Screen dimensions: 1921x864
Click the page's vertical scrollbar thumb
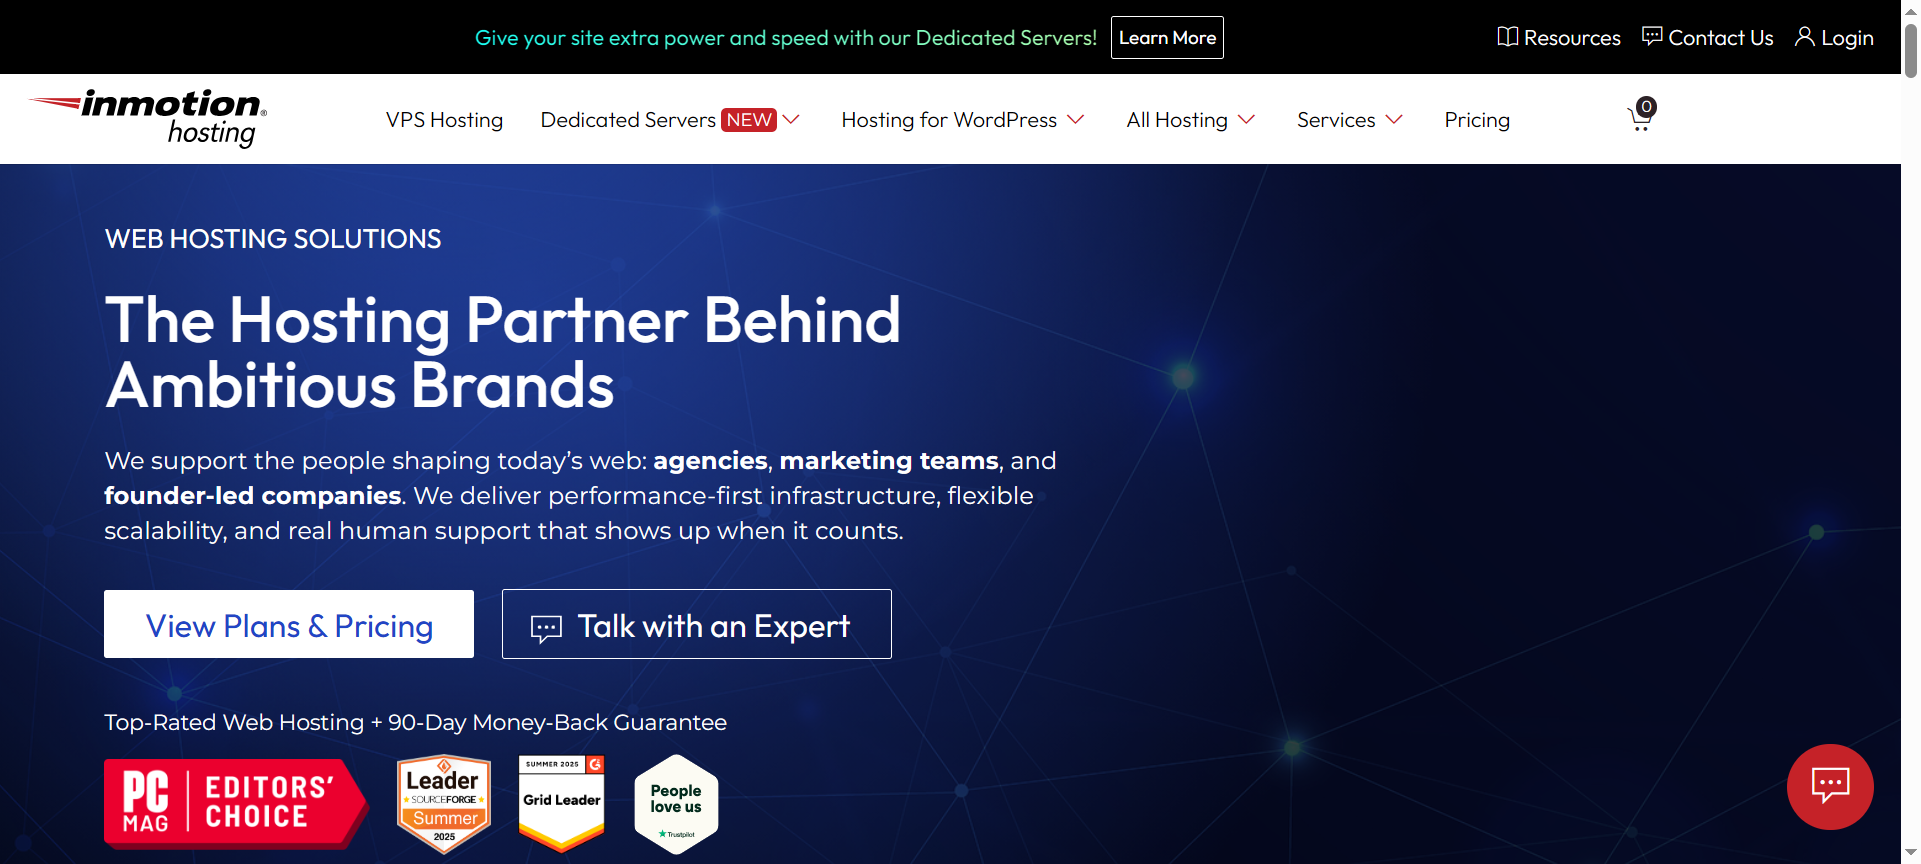click(1910, 50)
